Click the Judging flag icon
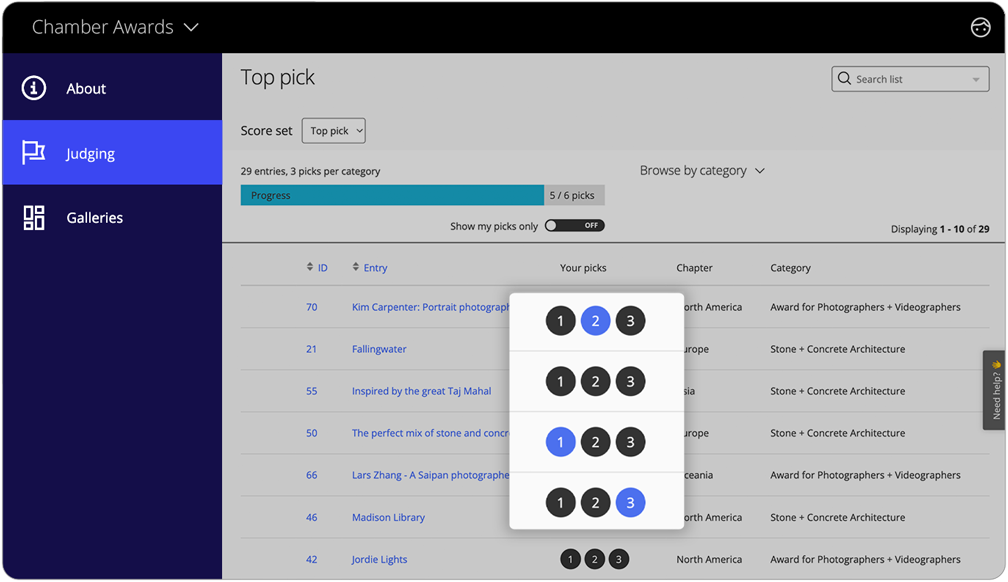1008x582 pixels. 31,152
